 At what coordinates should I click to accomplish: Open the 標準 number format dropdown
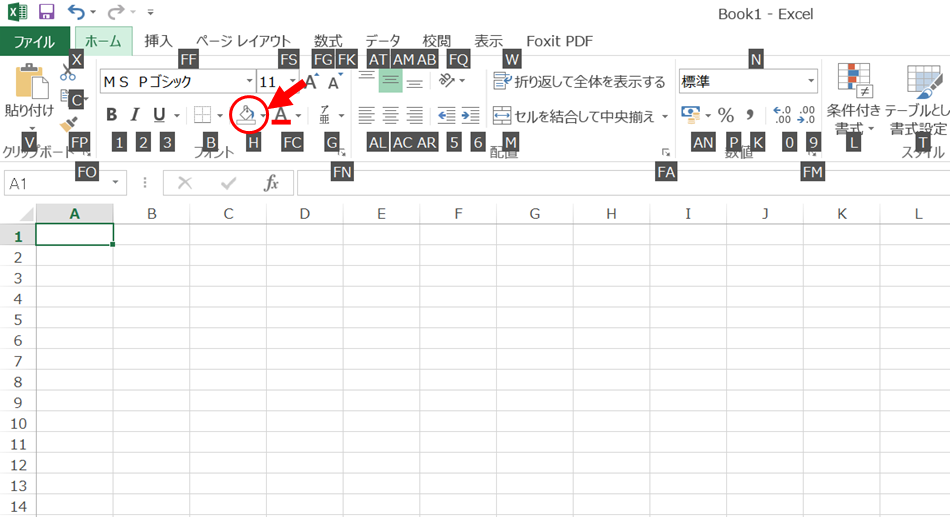pyautogui.click(x=811, y=81)
